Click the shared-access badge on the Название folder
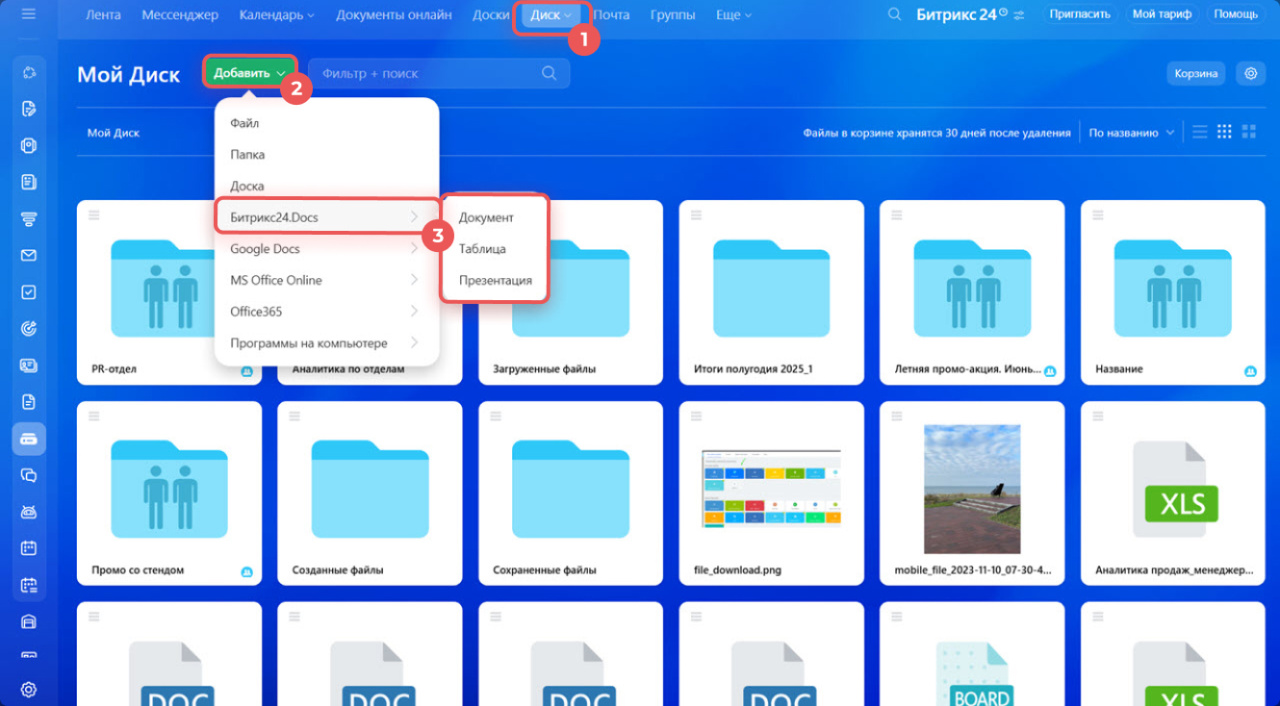The width and height of the screenshot is (1280, 706). 1250,371
